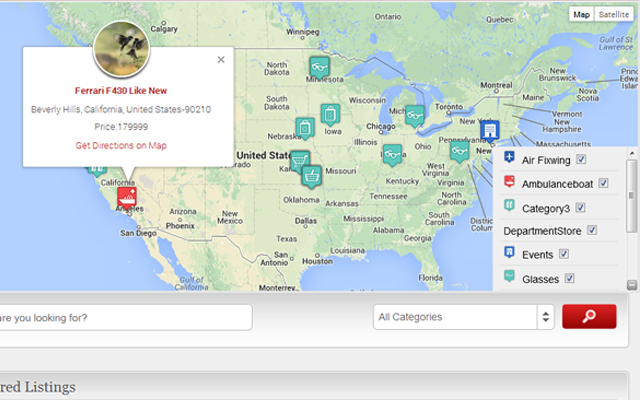This screenshot has height=400, width=640.
Task: Click the Category3 legend icon
Action: tap(509, 205)
